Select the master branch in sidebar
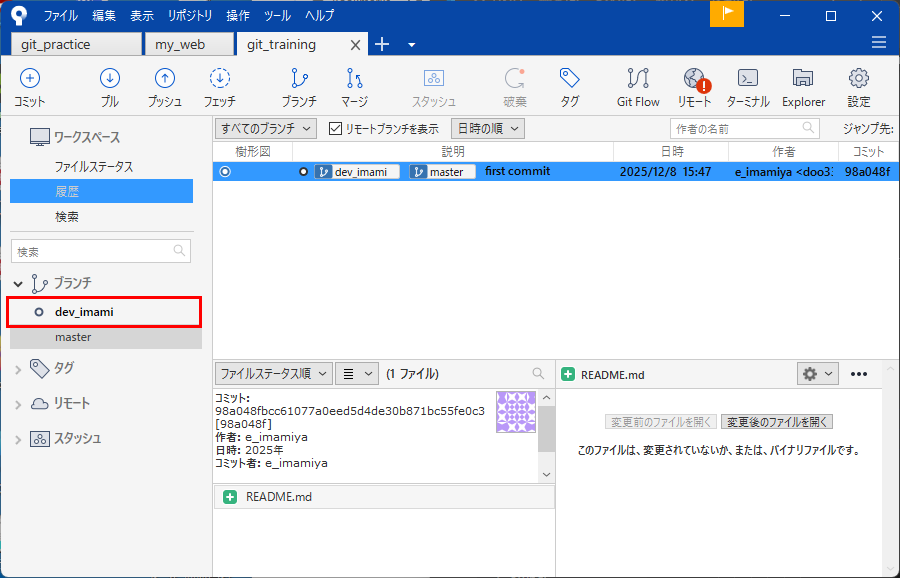 click(74, 338)
